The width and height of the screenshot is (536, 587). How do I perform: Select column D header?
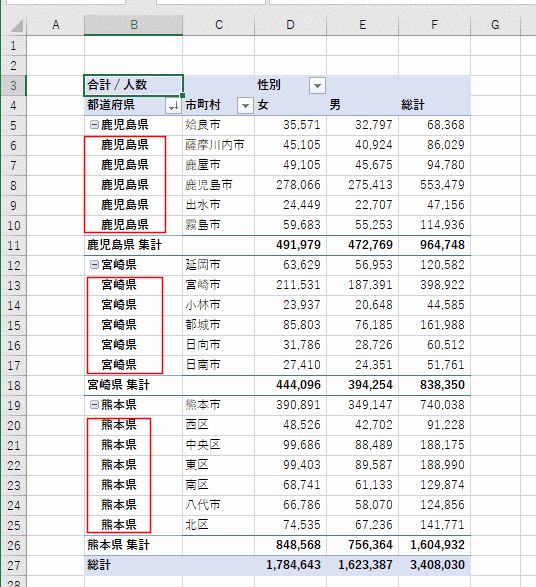point(290,25)
